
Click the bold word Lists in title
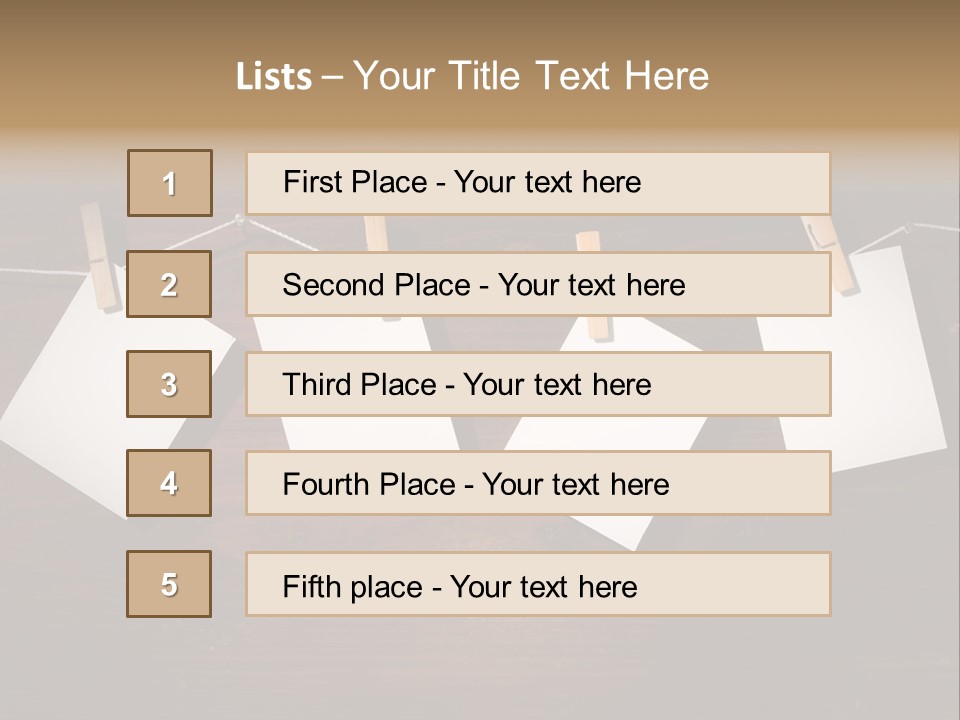coord(274,77)
